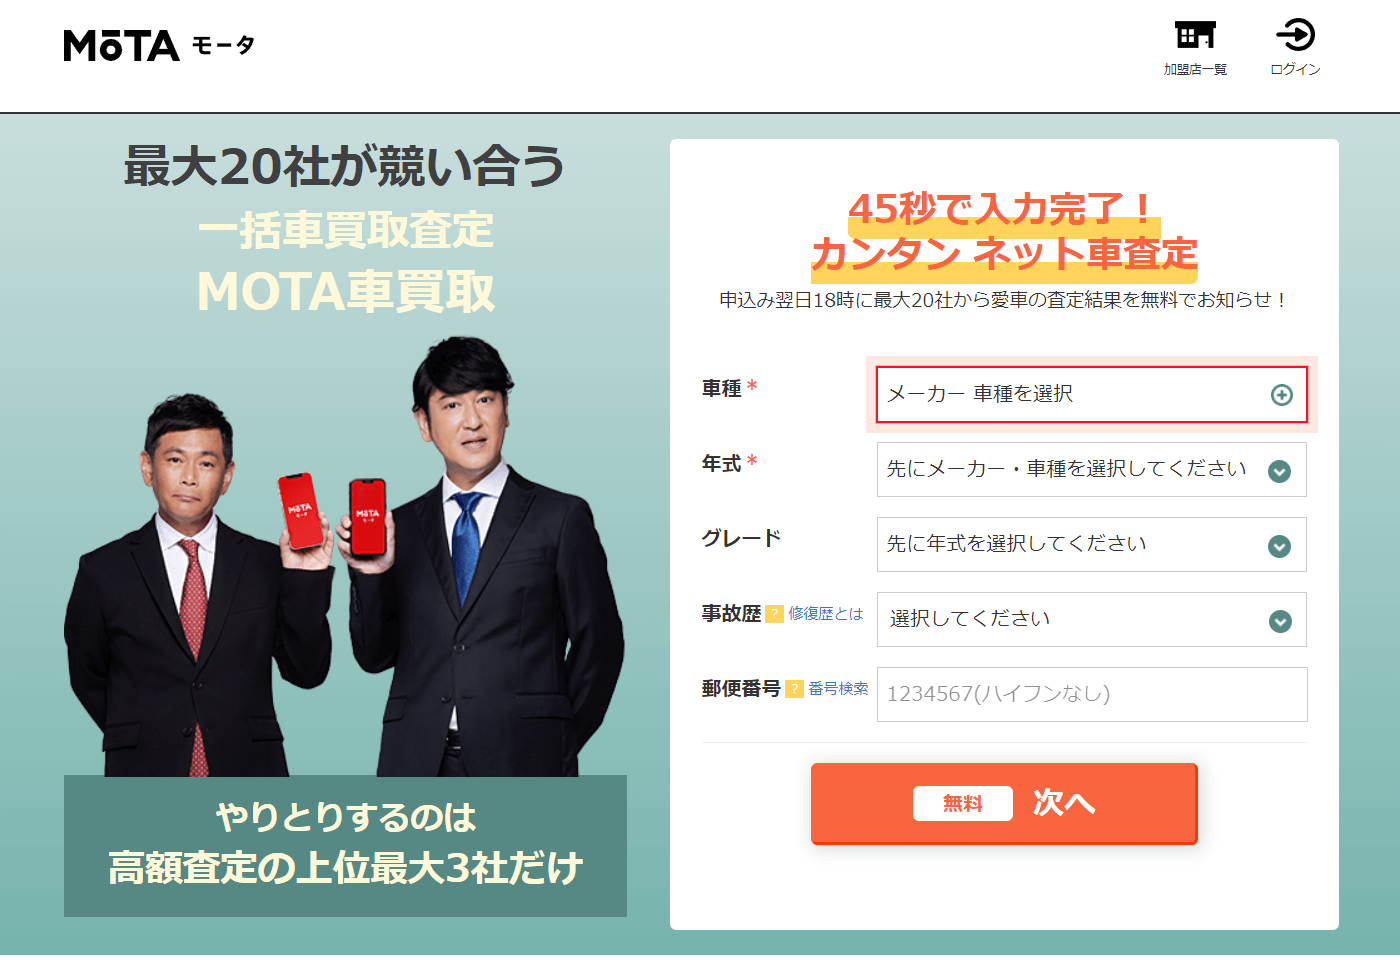
Task: Click the yellow question icon beside 事故歴
Action: [775, 614]
